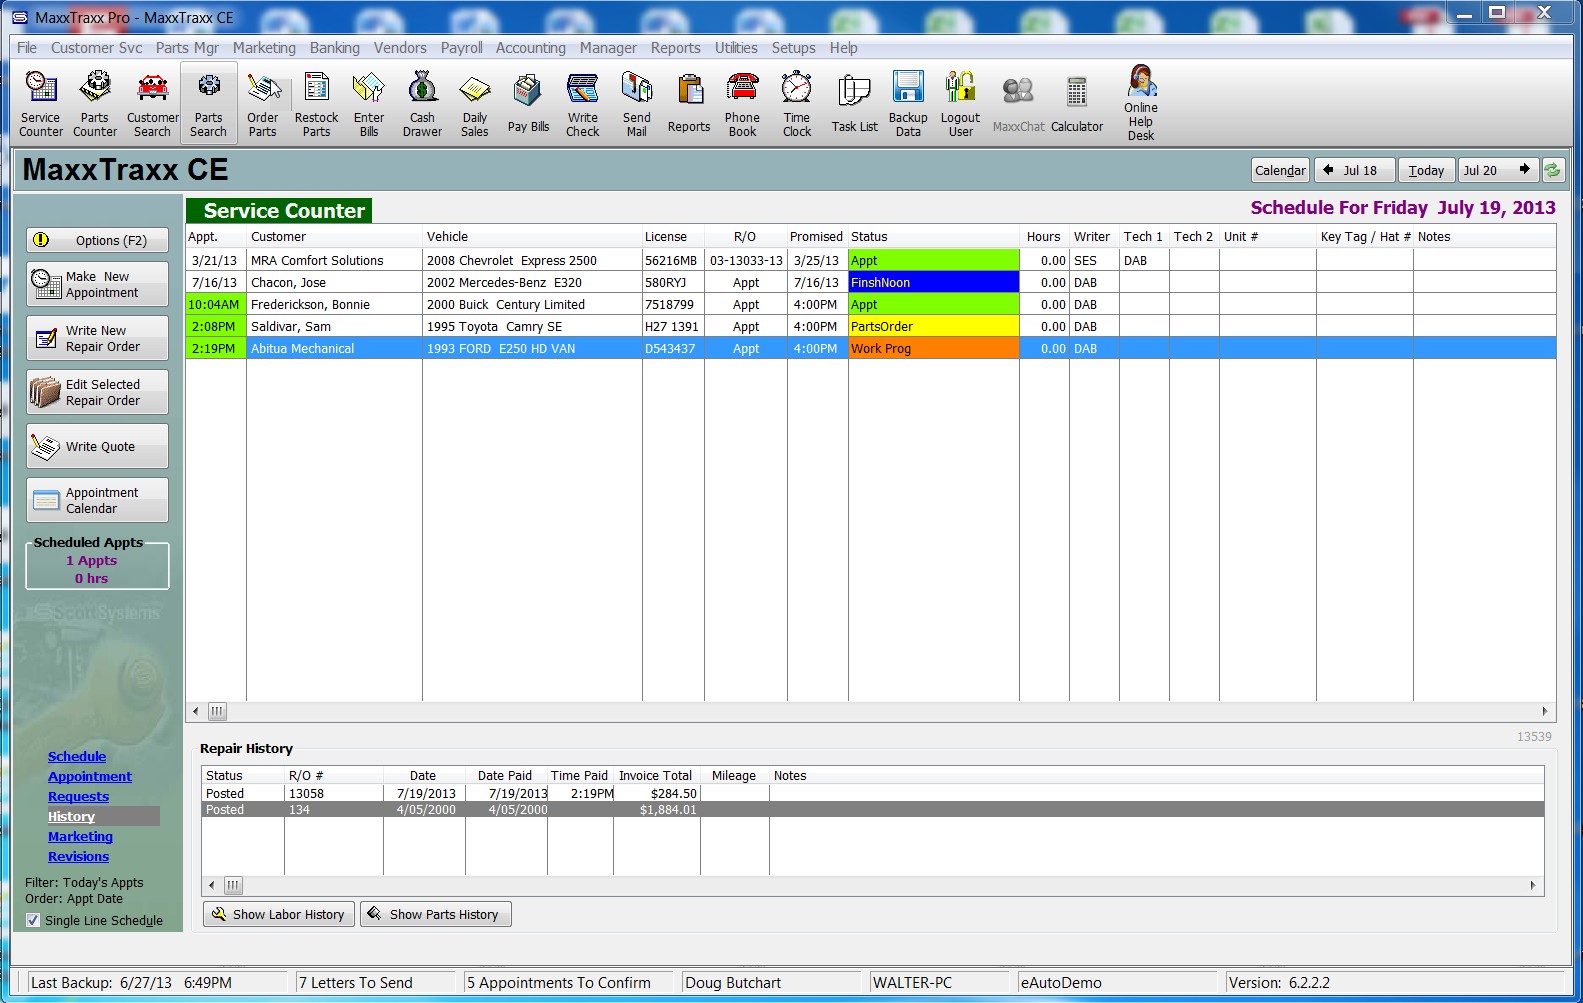The width and height of the screenshot is (1583, 1003).
Task: Open Restock Parts
Action: tap(316, 104)
